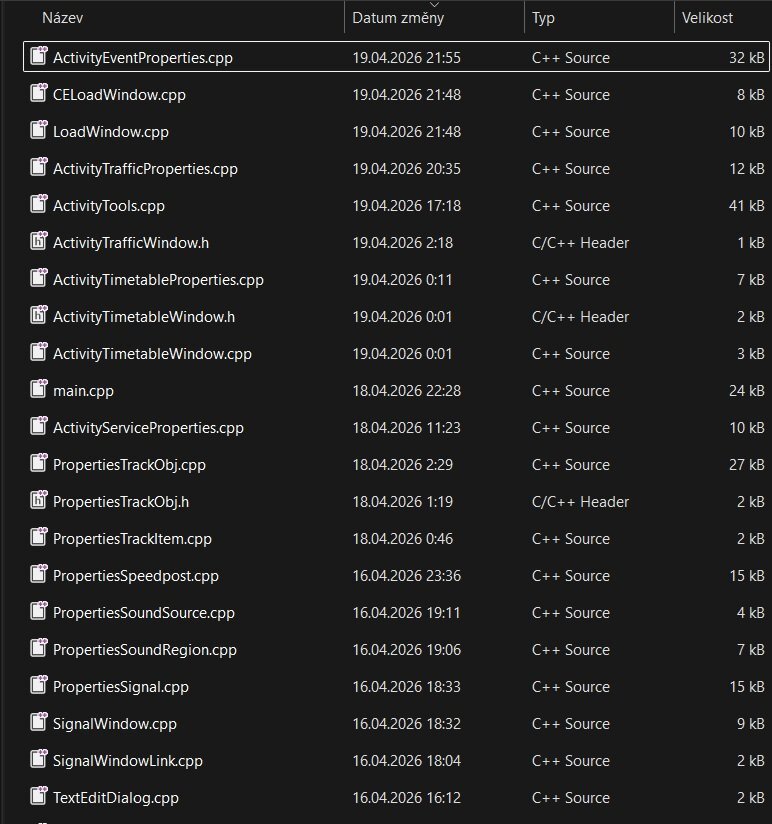Image resolution: width=772 pixels, height=824 pixels.
Task: Click the TextEditDialog.cpp file icon
Action: point(38,797)
